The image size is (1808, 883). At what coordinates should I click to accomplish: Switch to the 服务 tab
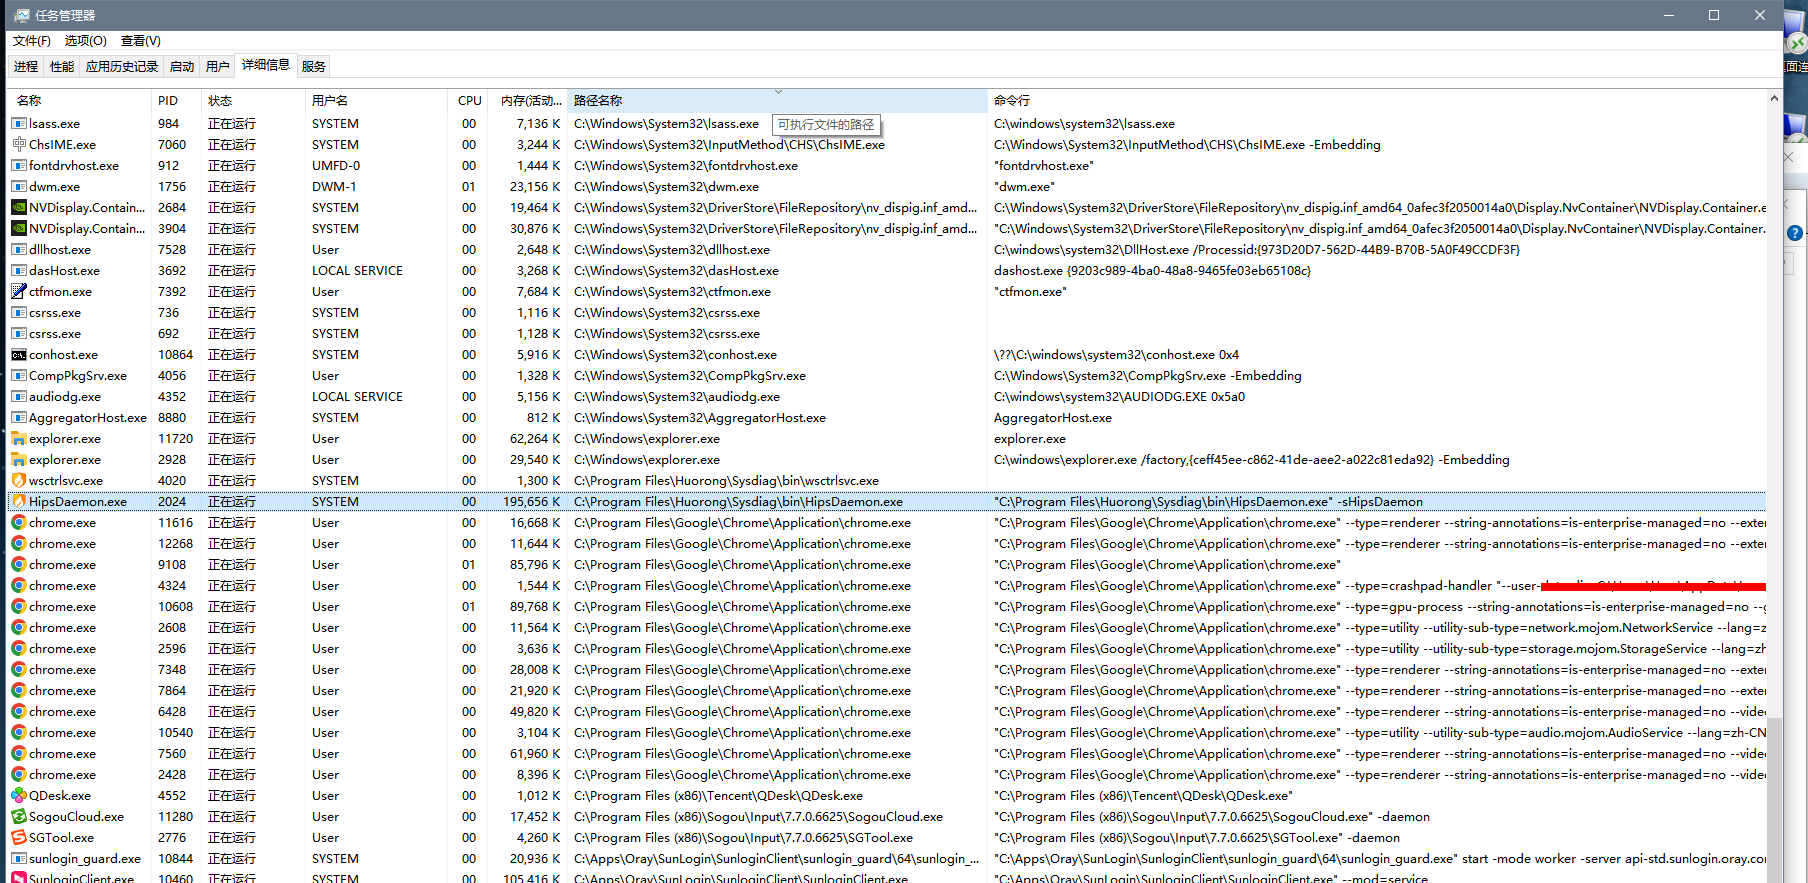[313, 67]
